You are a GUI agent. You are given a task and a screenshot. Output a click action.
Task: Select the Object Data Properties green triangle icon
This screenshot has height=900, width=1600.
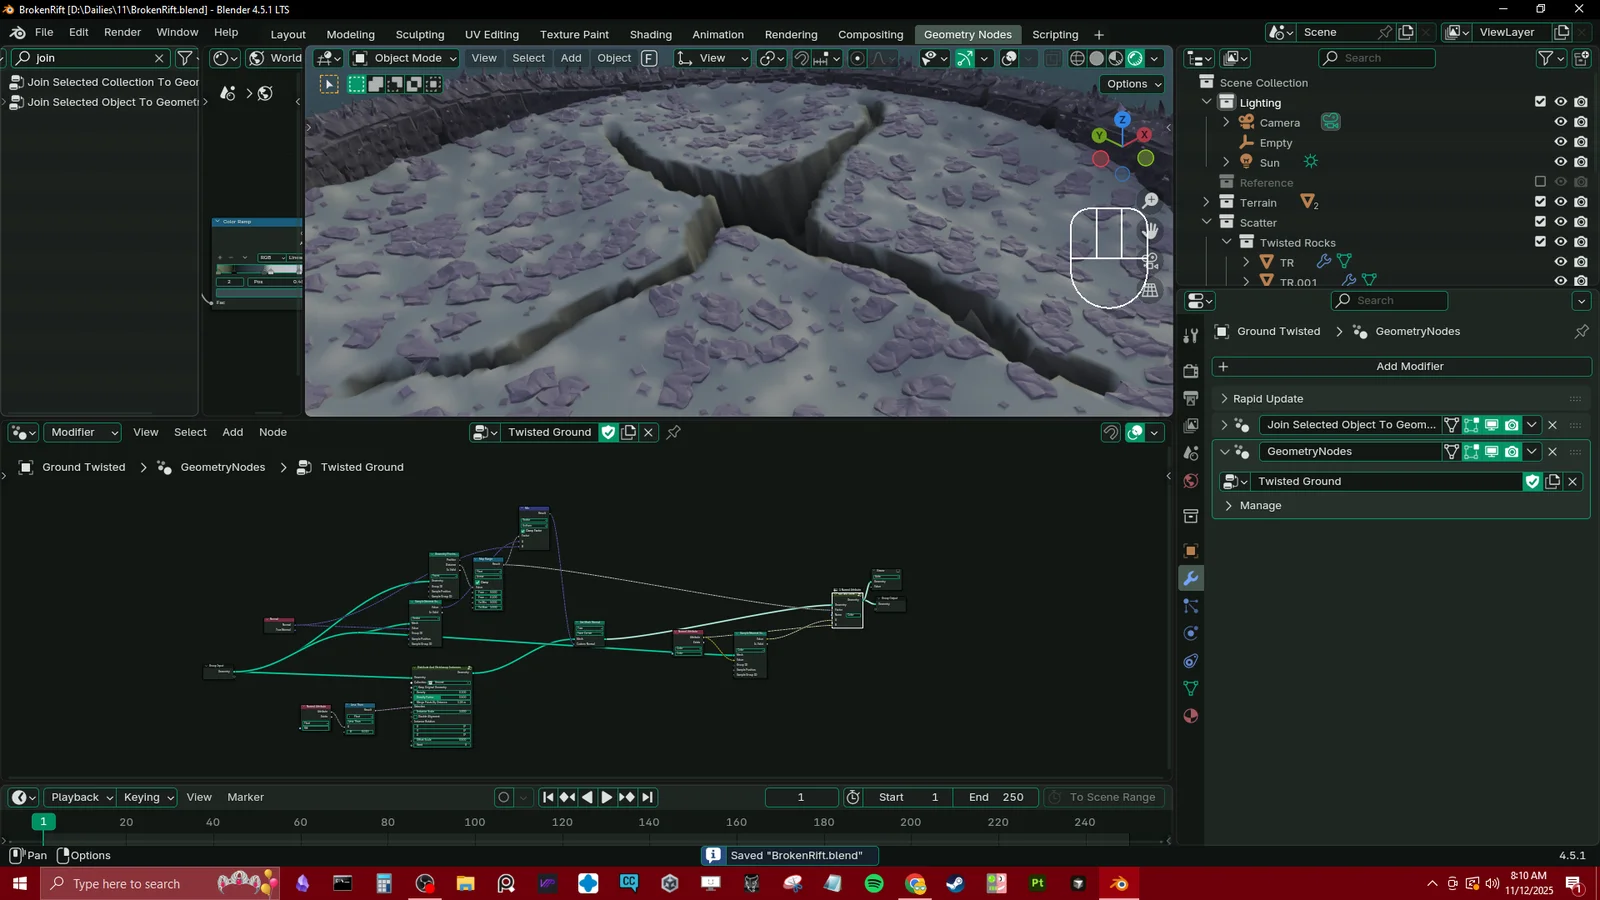click(1190, 689)
